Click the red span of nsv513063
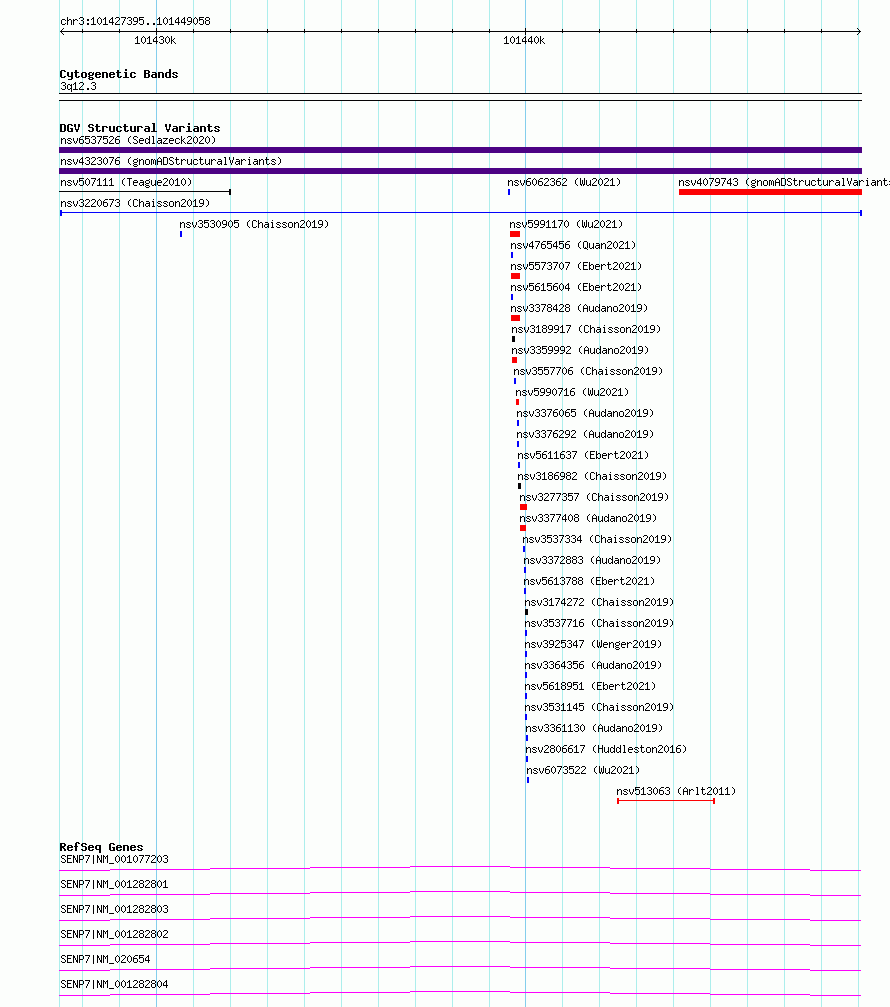Screen dimensions: 890x1007 pos(666,801)
